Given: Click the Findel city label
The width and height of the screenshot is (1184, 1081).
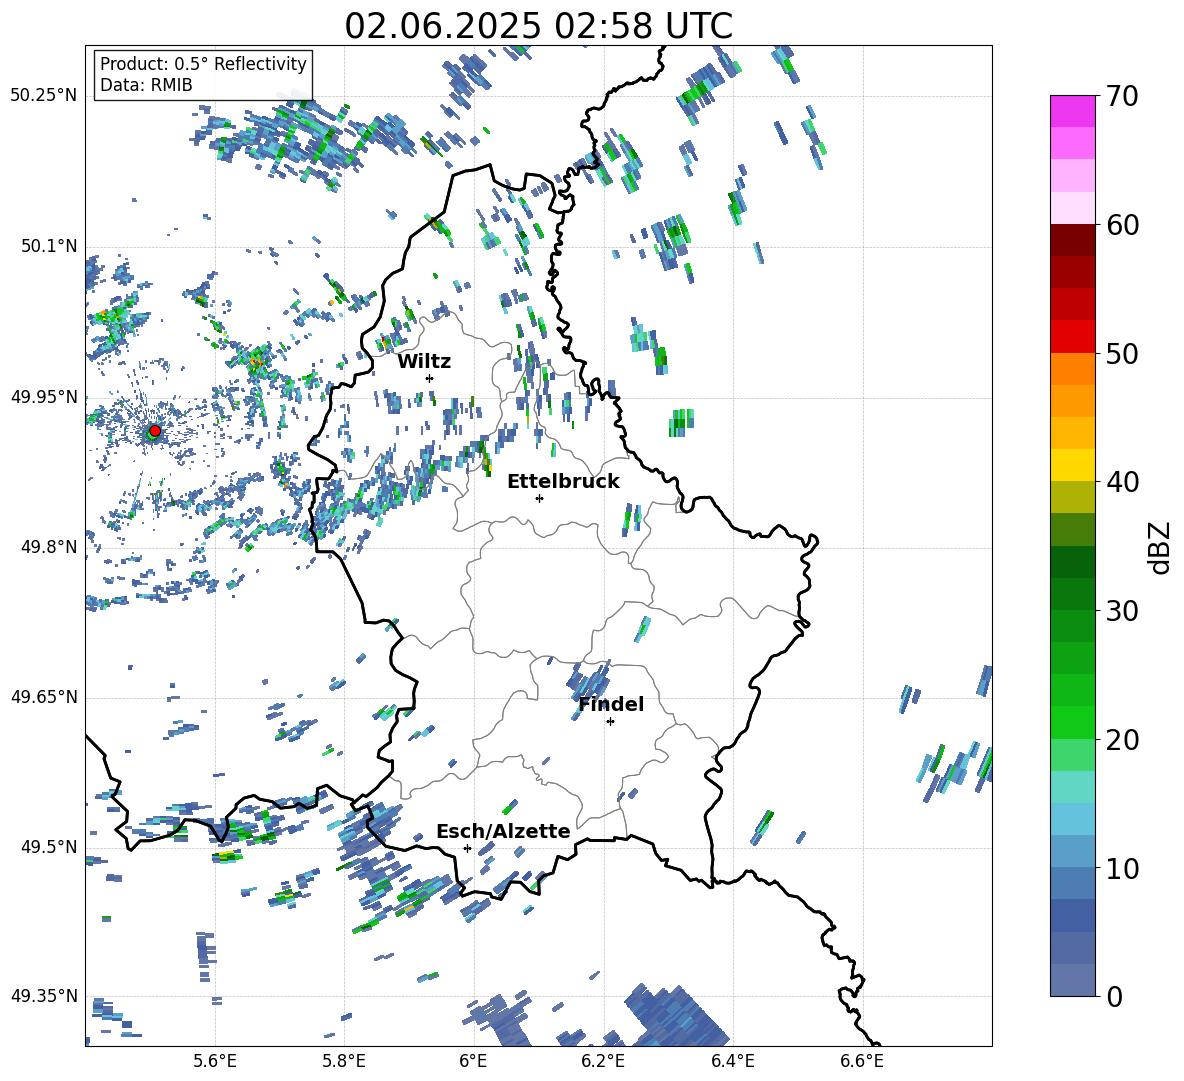Looking at the screenshot, I should pyautogui.click(x=611, y=704).
